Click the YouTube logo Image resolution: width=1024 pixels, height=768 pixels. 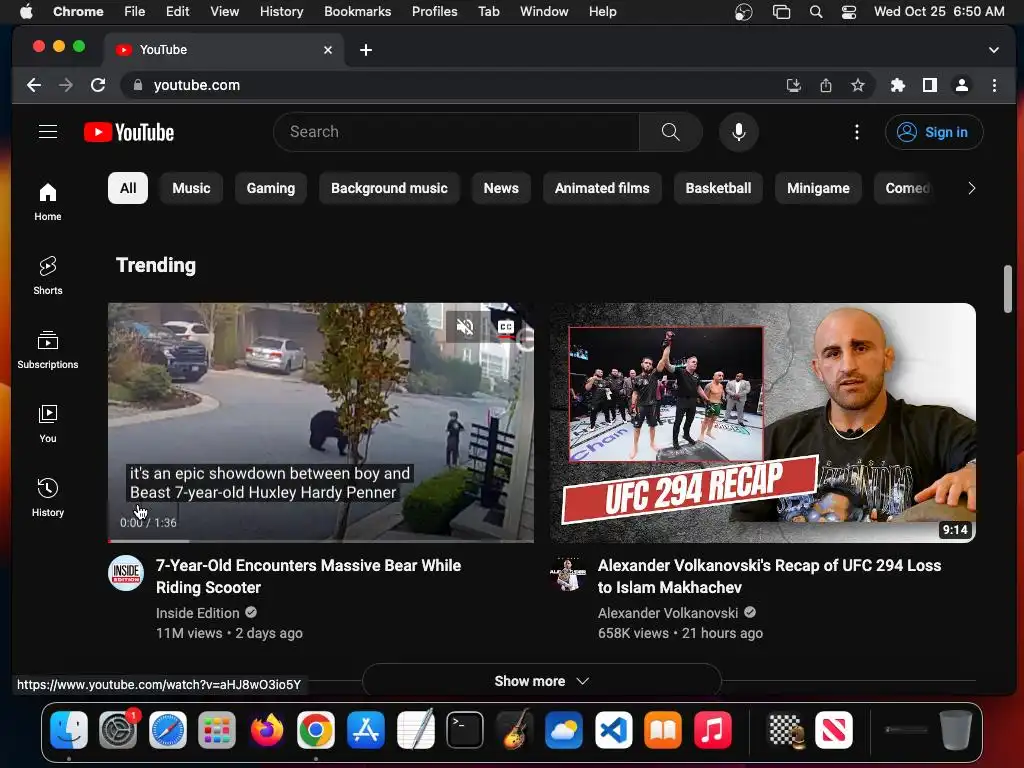129,133
